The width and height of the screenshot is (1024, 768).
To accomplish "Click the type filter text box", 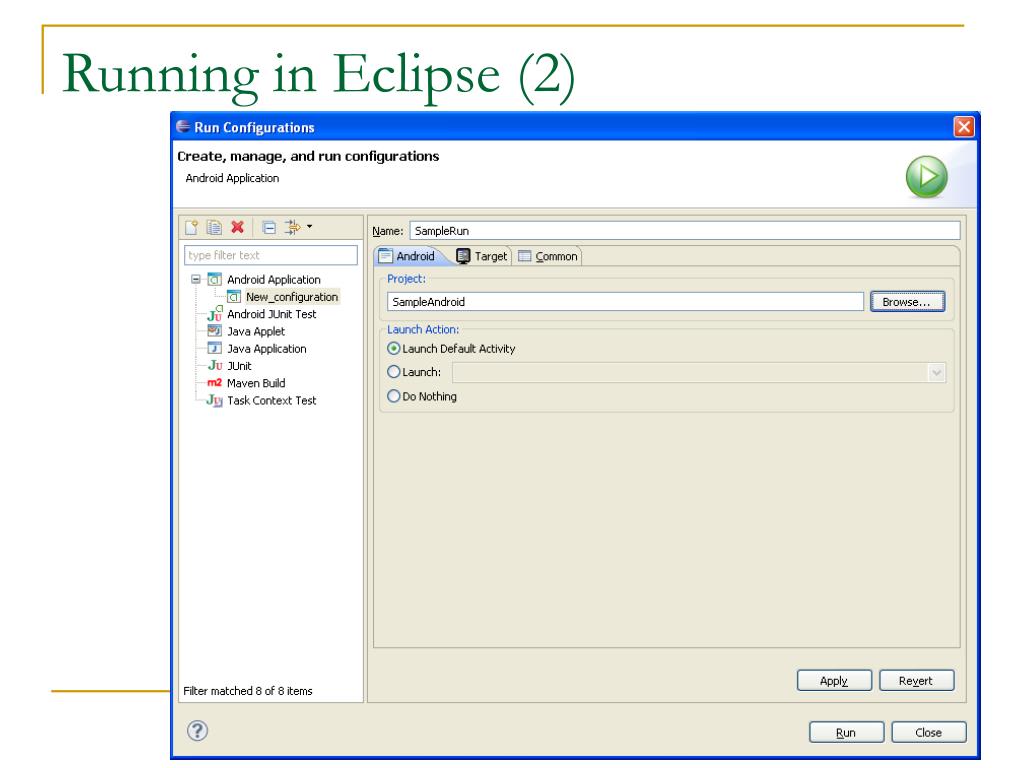I will pos(271,255).
